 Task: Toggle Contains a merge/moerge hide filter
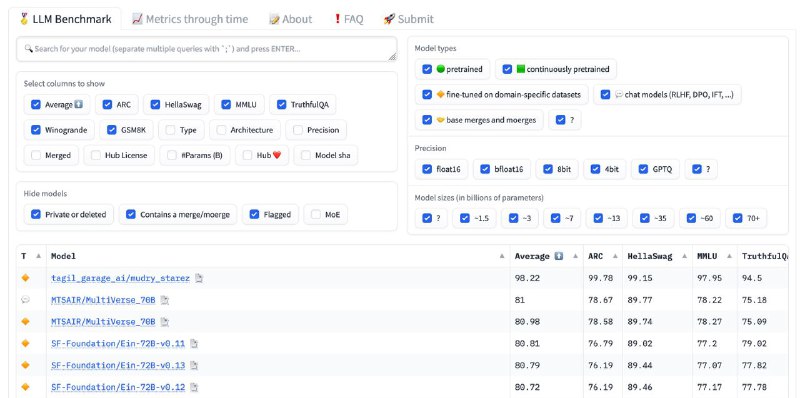click(x=131, y=214)
